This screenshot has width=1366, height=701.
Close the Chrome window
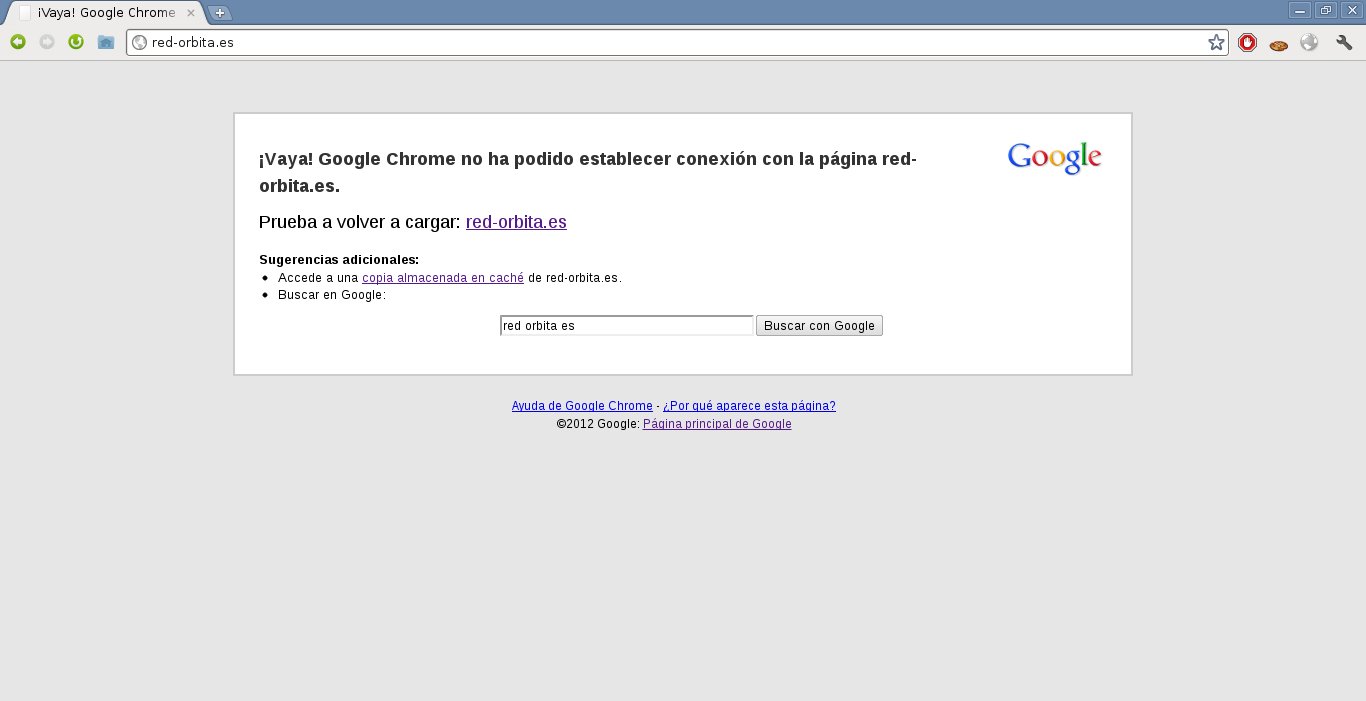point(1350,10)
